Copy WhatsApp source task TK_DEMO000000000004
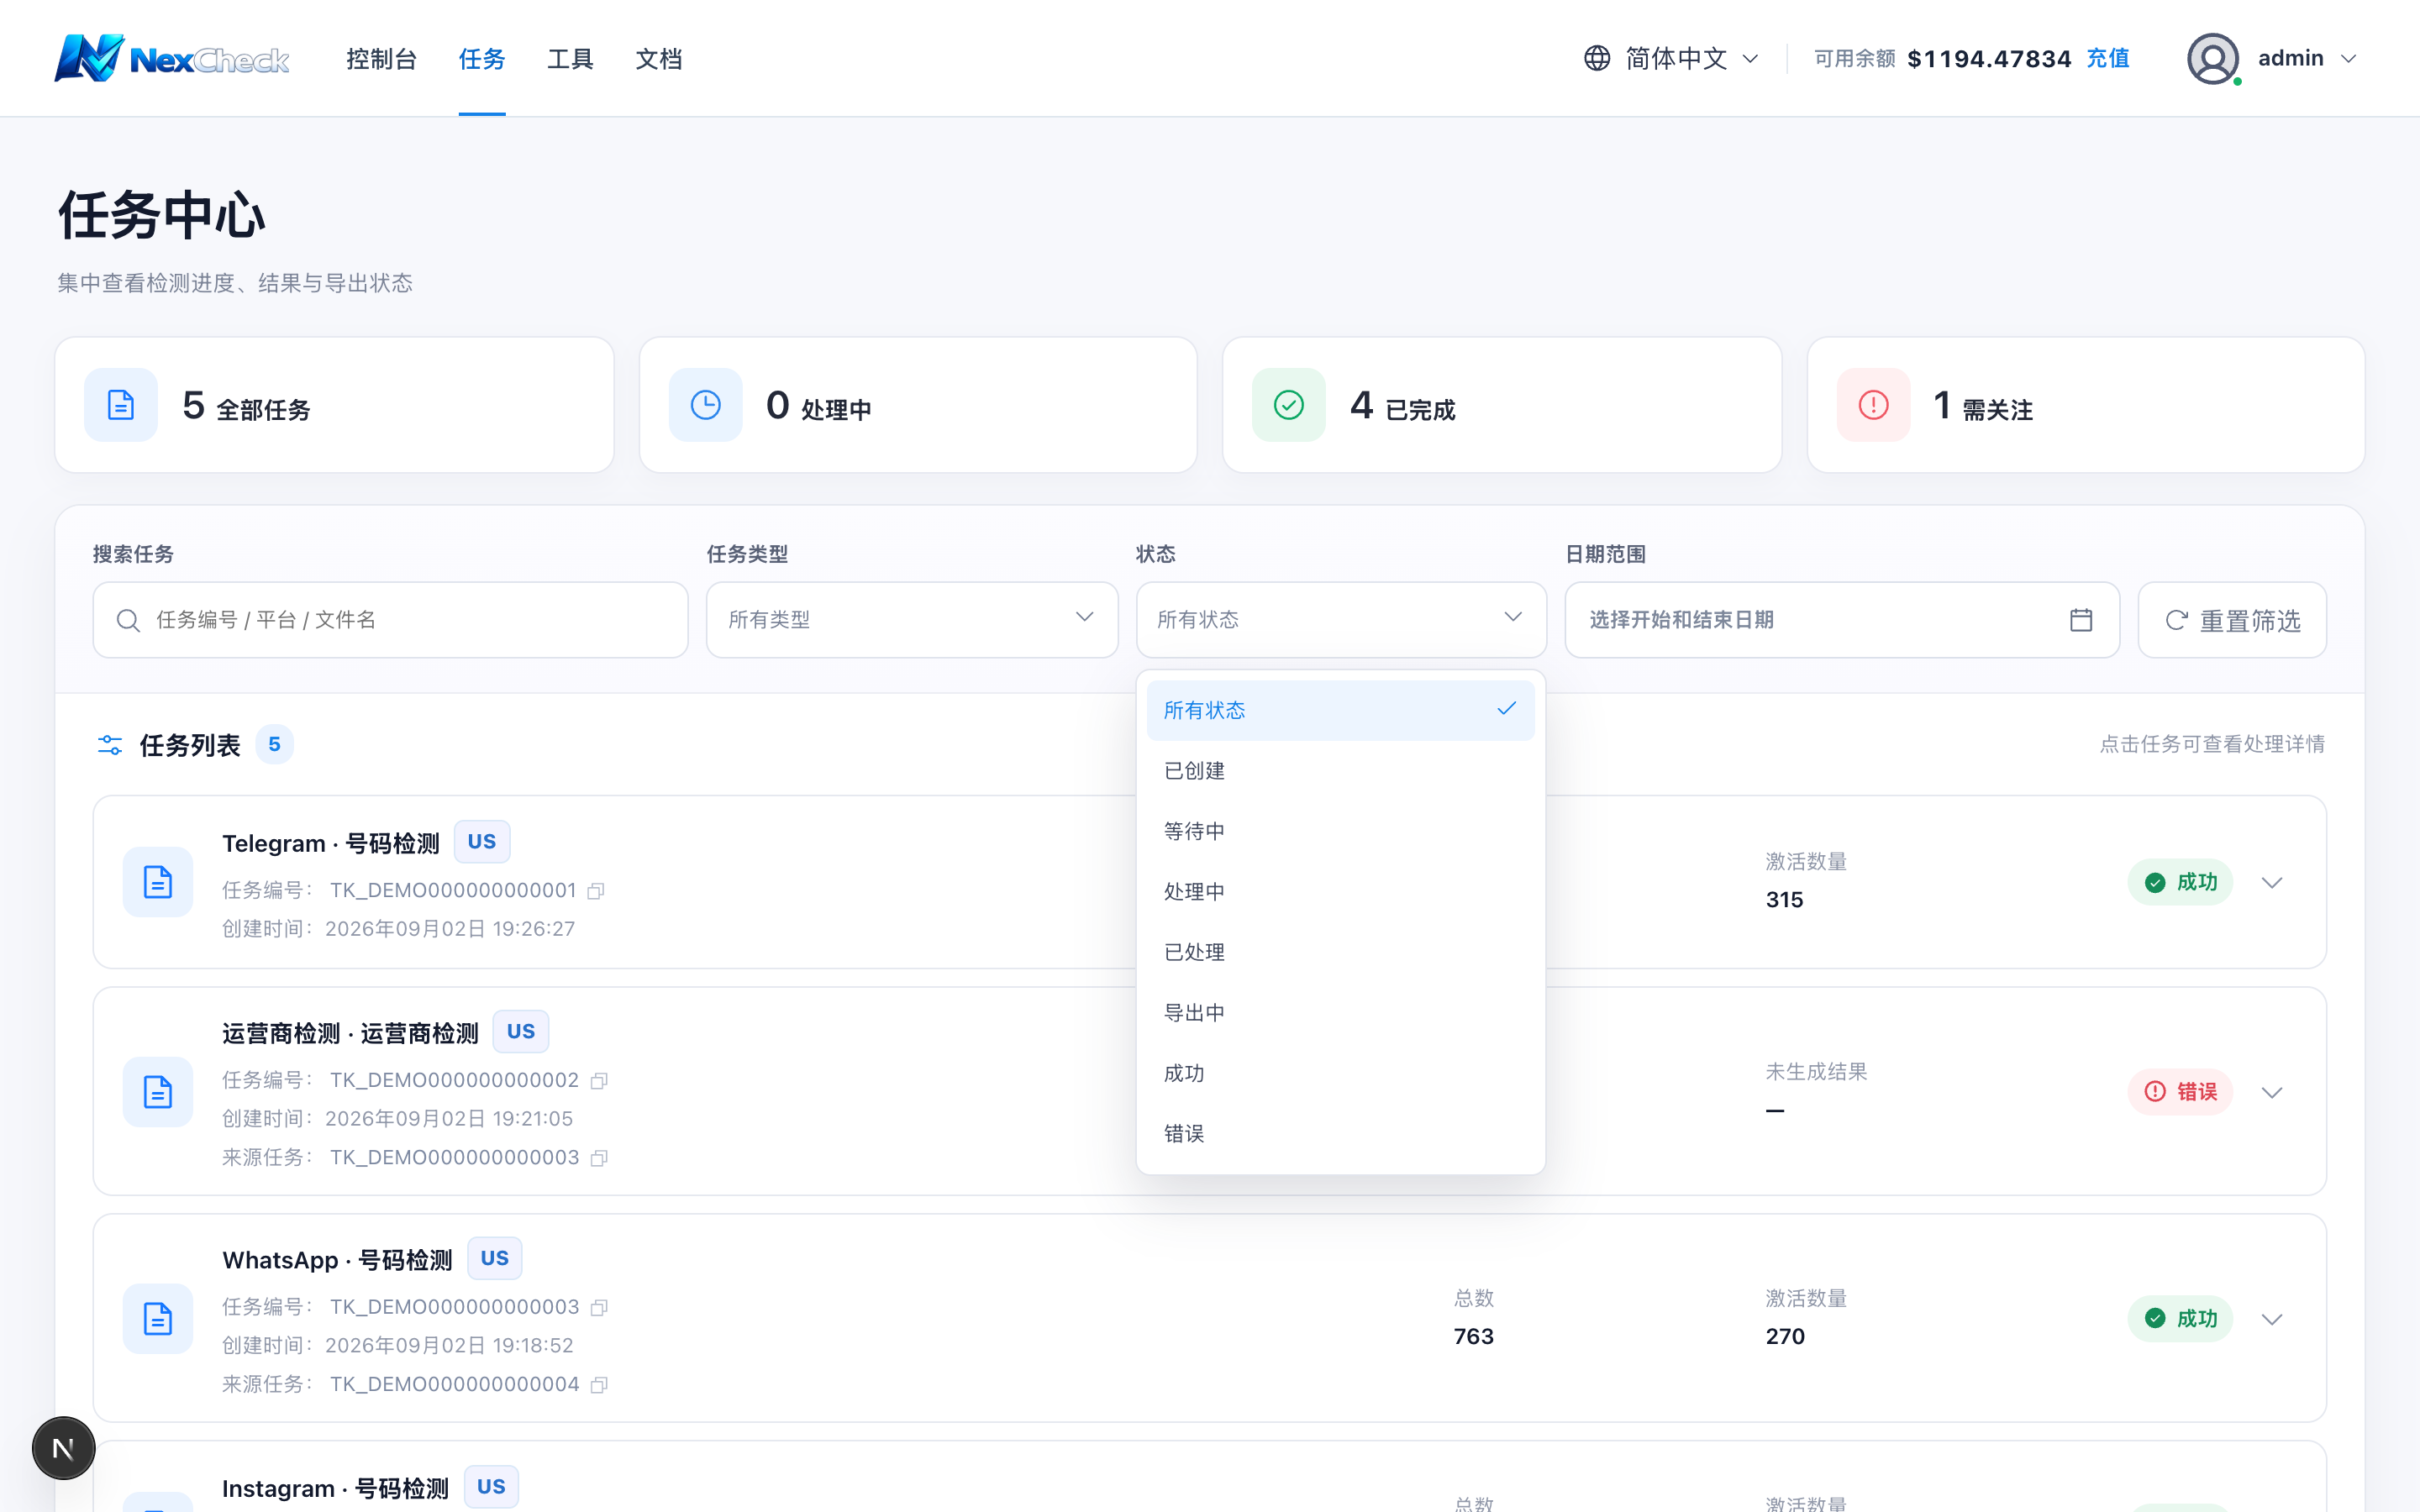 pyautogui.click(x=599, y=1385)
